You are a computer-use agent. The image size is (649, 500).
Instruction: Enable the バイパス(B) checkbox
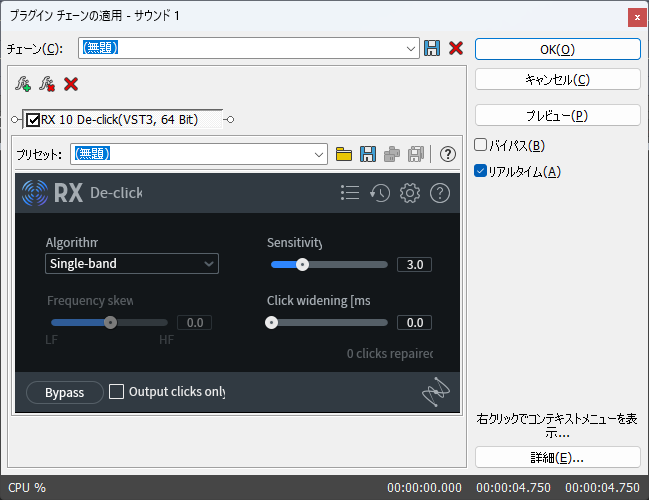[480, 145]
